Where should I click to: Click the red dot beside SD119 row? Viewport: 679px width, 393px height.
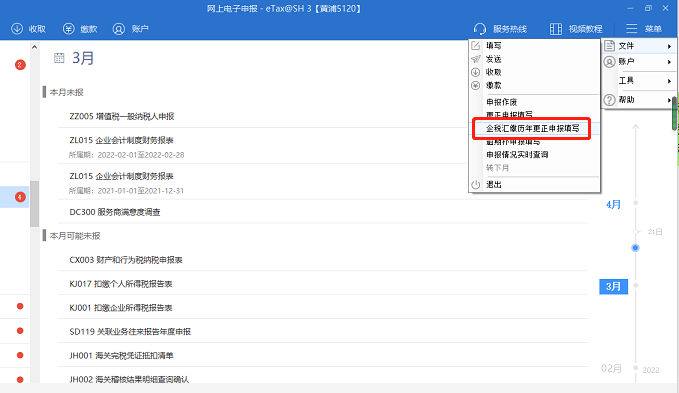[x=20, y=331]
